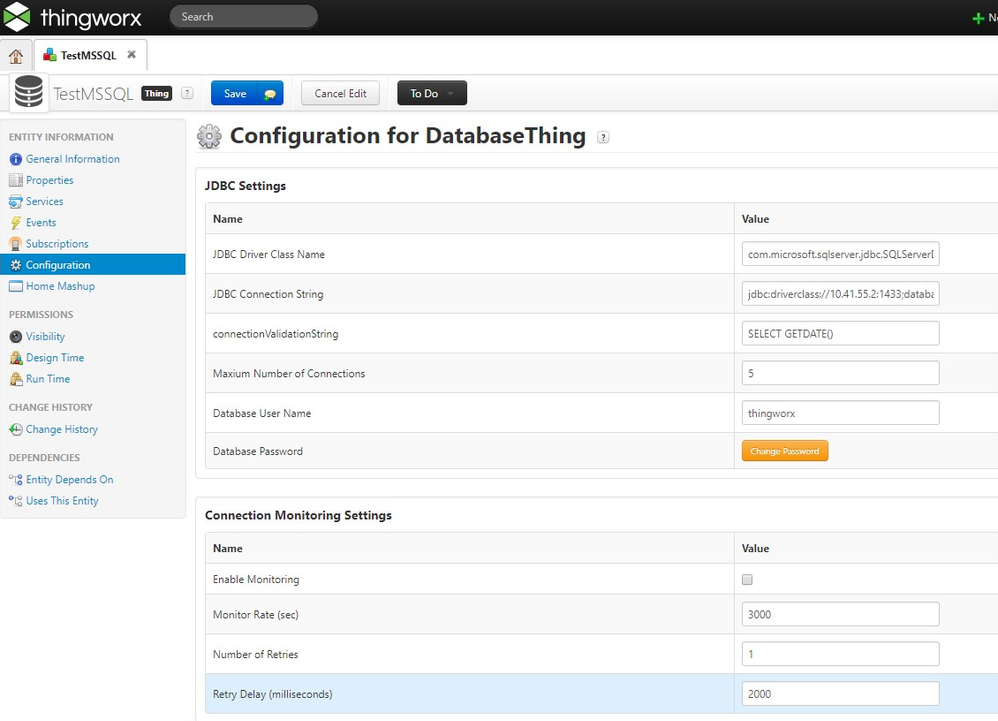The image size is (998, 721).
Task: Open Events with lightning icon
Action: [40, 223]
